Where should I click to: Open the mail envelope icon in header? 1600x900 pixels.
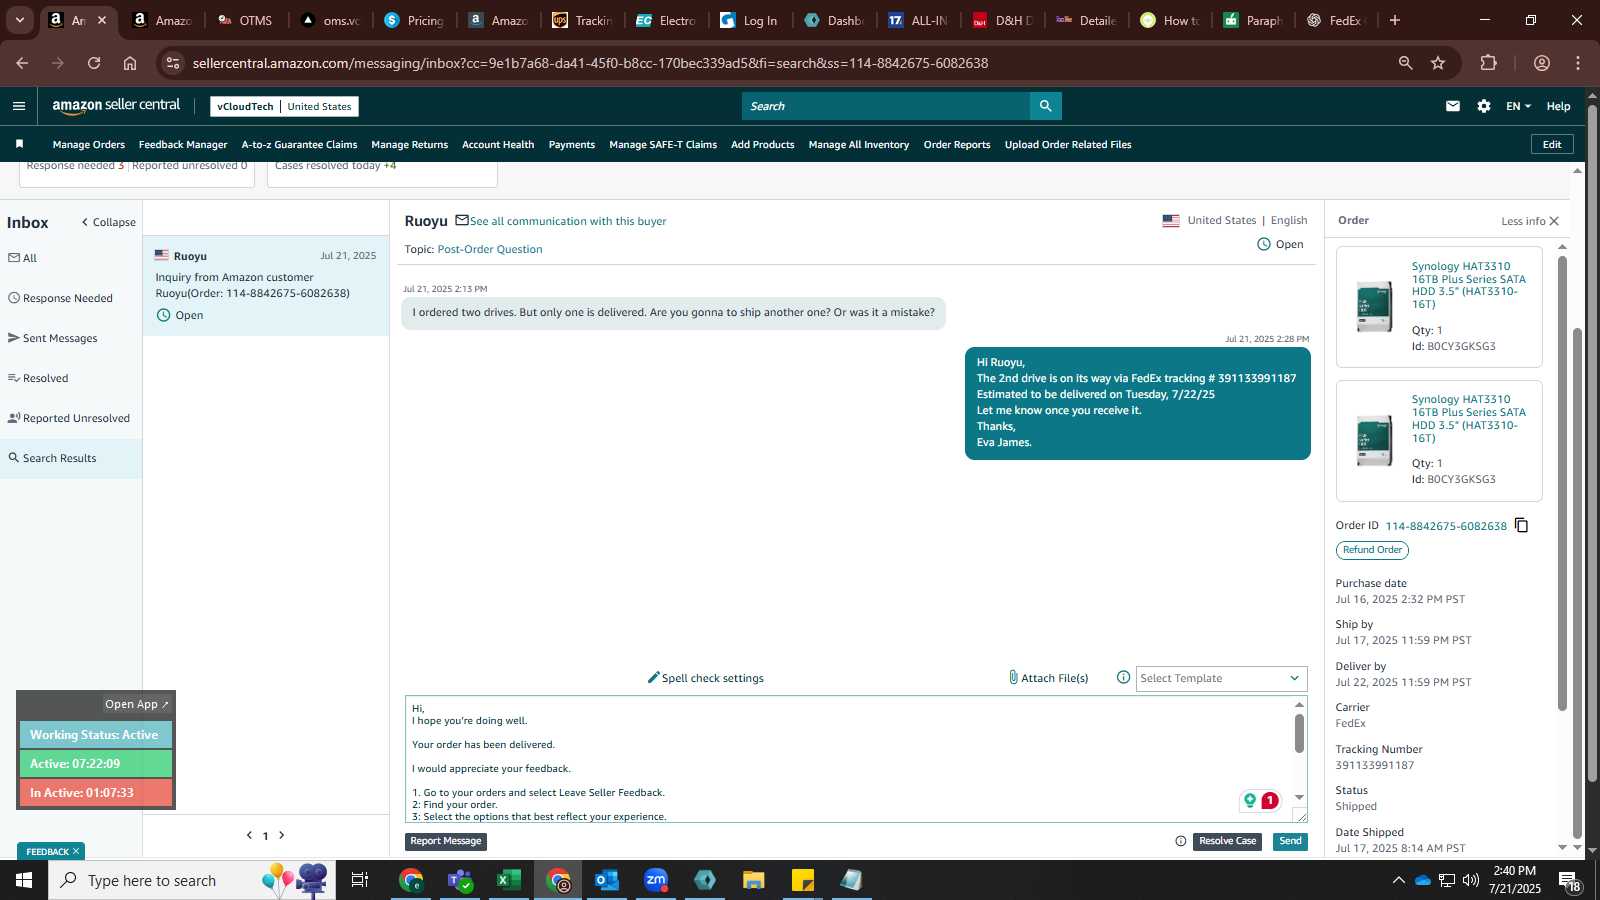coord(1453,106)
